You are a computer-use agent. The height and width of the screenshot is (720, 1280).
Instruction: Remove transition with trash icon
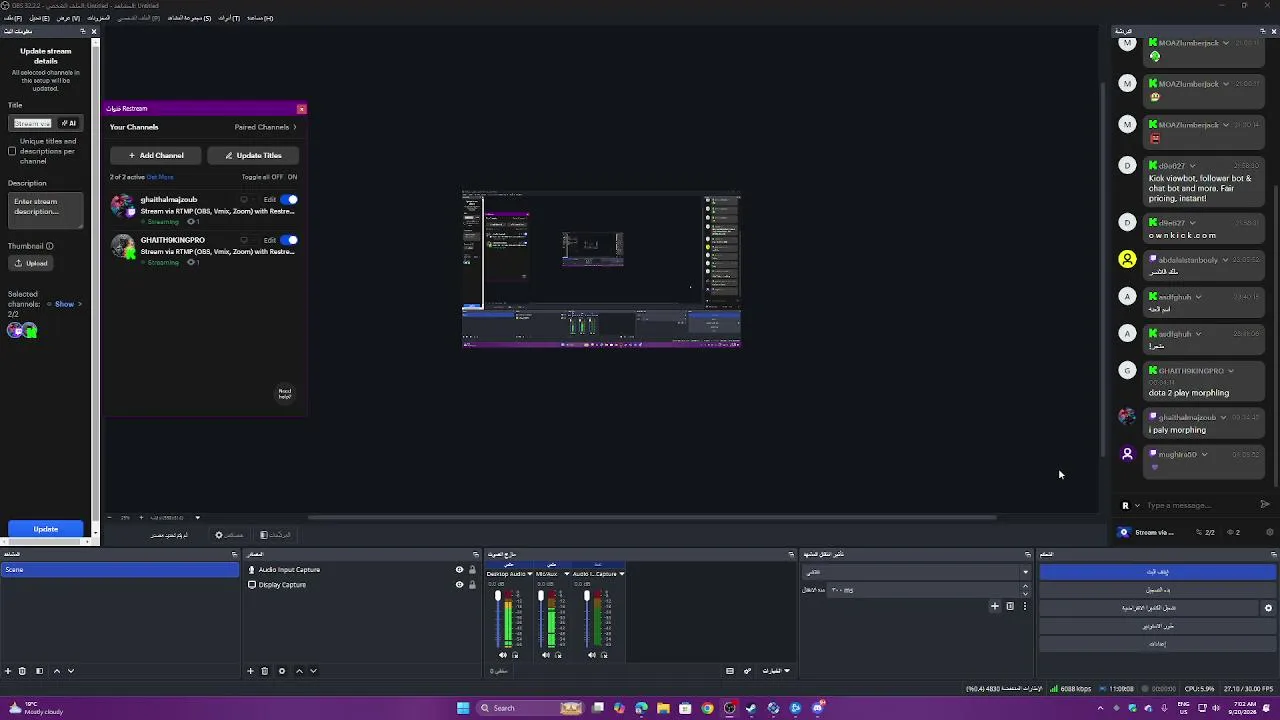[x=1009, y=606]
